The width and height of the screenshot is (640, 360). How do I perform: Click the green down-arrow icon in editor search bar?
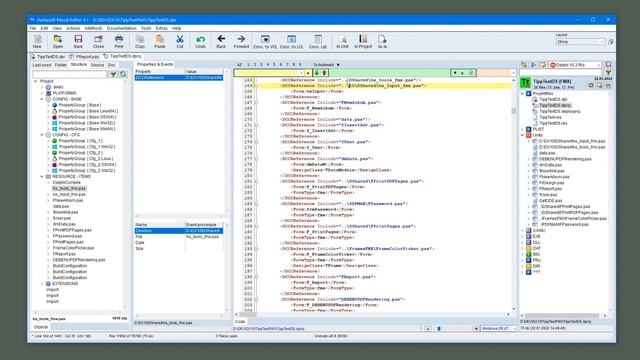tap(316, 73)
